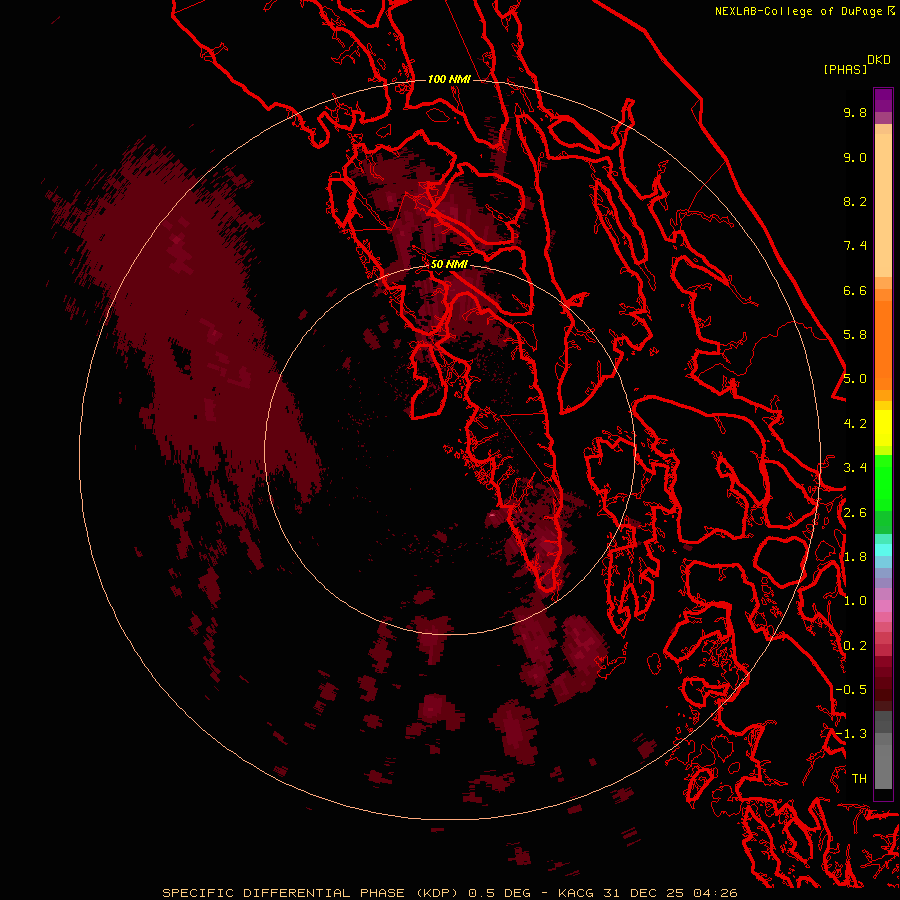
Task: Click the DKD product label above legend
Action: click(x=879, y=60)
